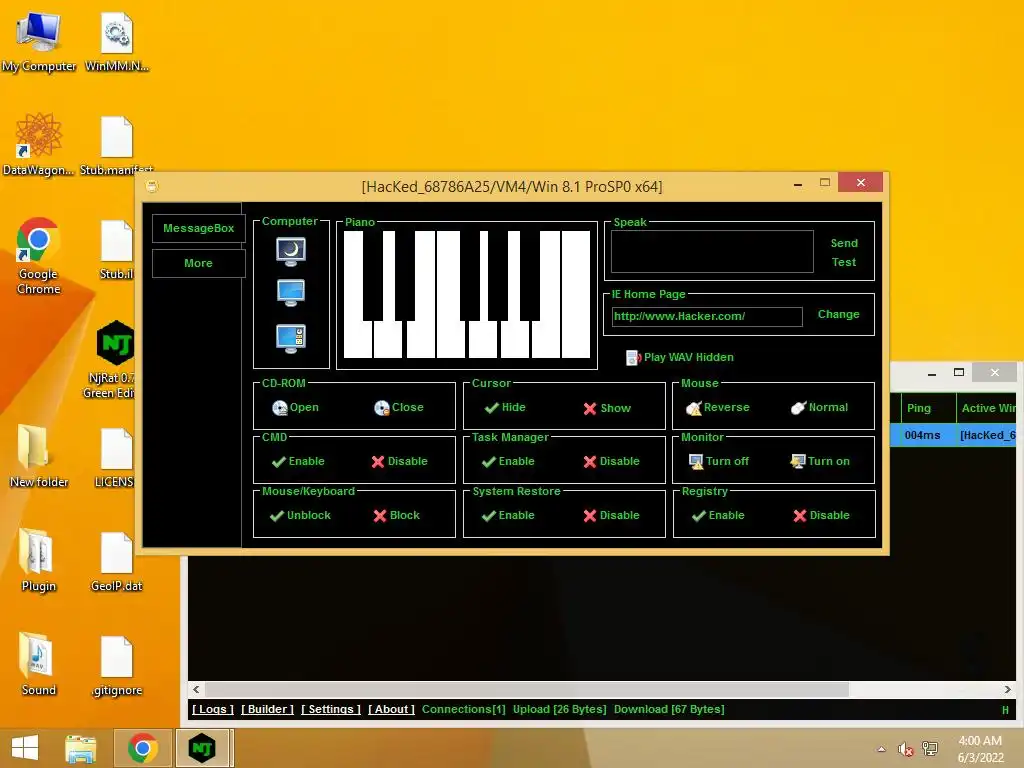Click the IE Home Page URL field

point(707,317)
